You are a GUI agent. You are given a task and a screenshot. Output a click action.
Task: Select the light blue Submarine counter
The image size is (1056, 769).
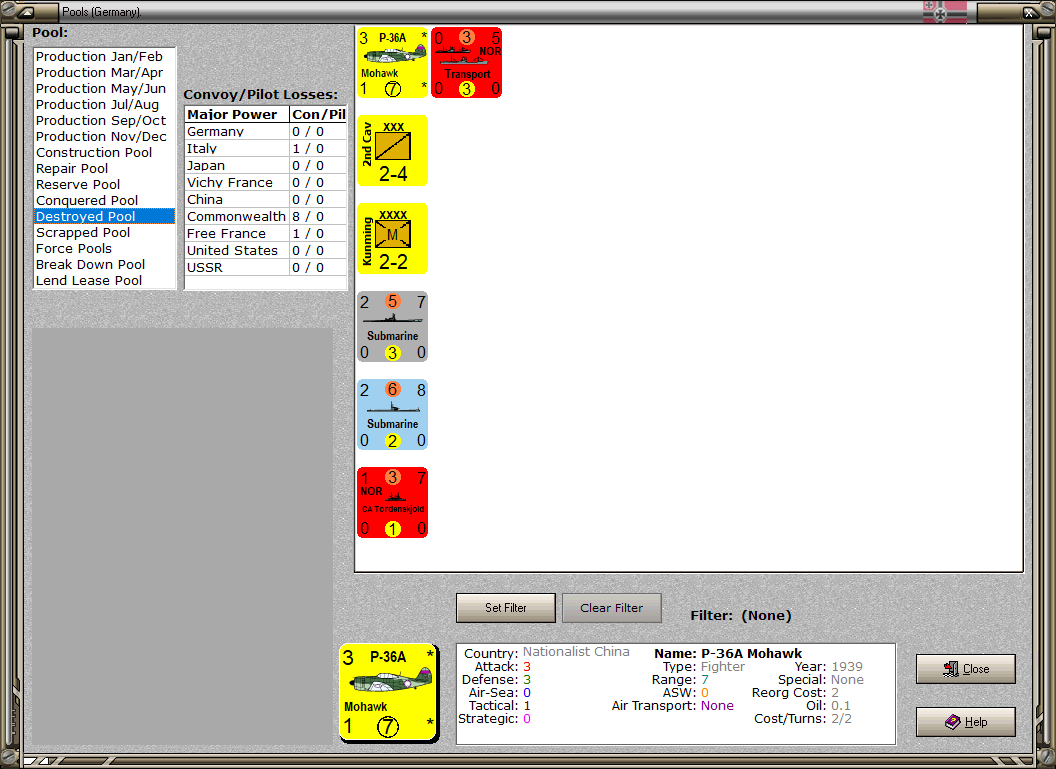click(393, 414)
